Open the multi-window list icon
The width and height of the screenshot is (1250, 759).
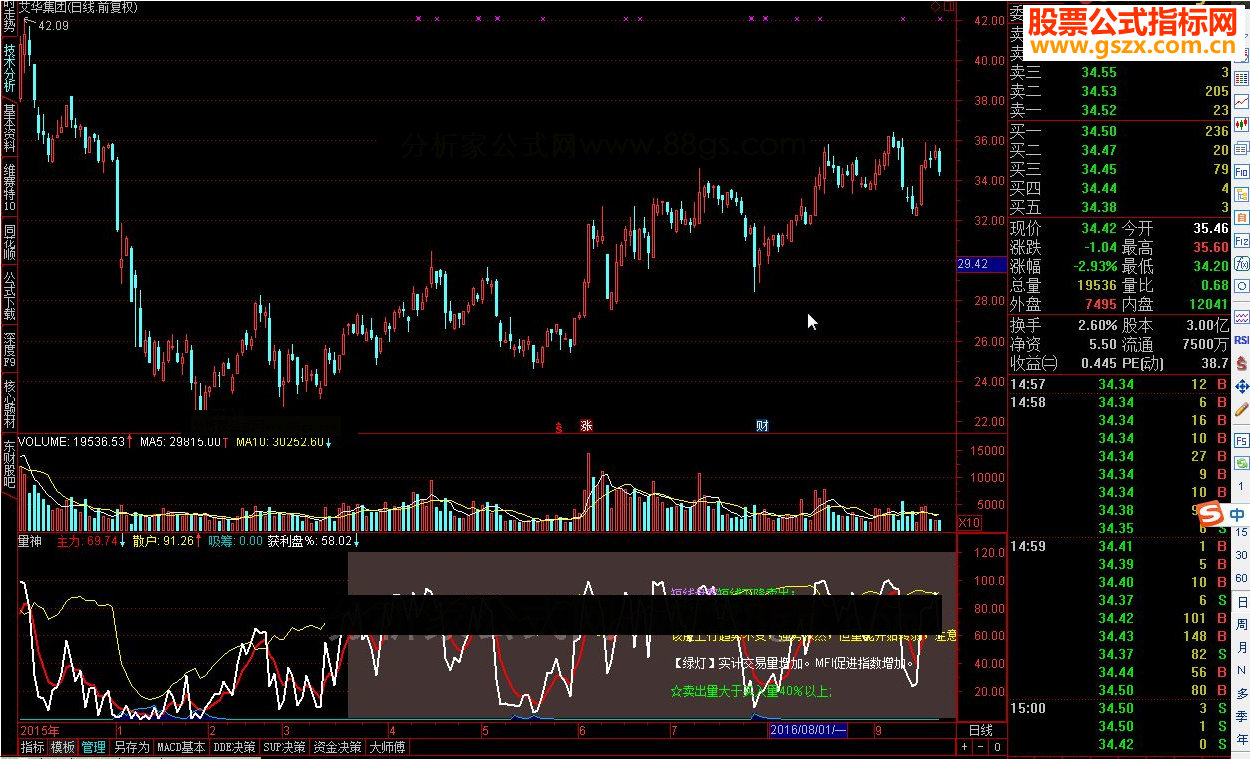pos(1242,148)
